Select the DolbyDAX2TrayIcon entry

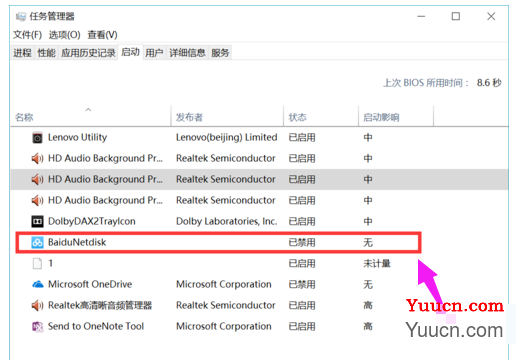[x=92, y=221]
